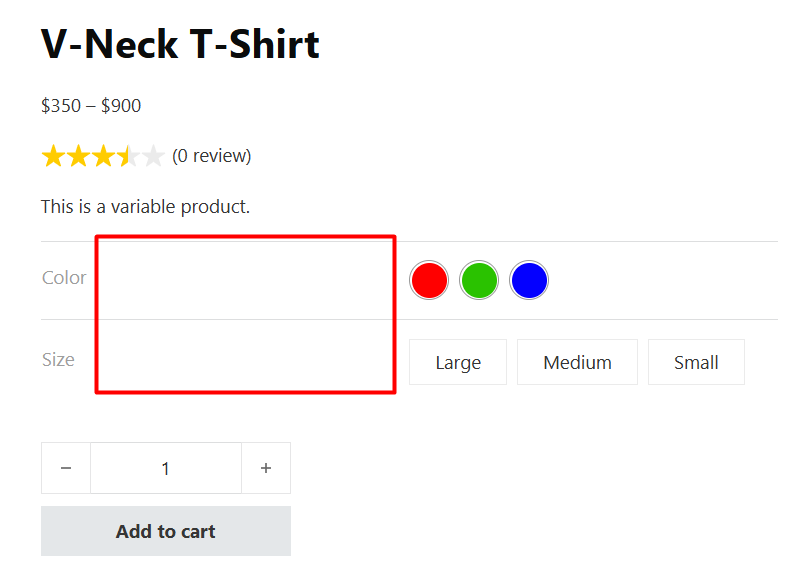Click the Size attribute label
Image resolution: width=797 pixels, height=584 pixels.
tap(58, 359)
